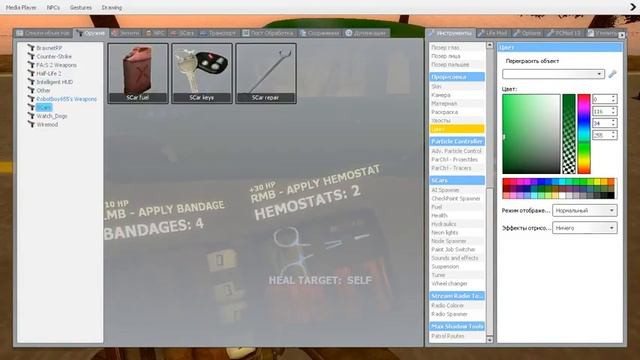640x360 pixels.
Task: Click the arrow at top-right of menu bar
Action: click(633, 7)
